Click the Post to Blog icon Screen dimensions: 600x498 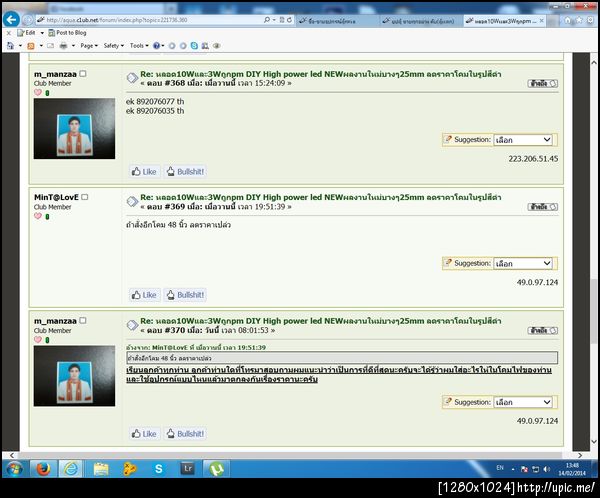coord(52,33)
